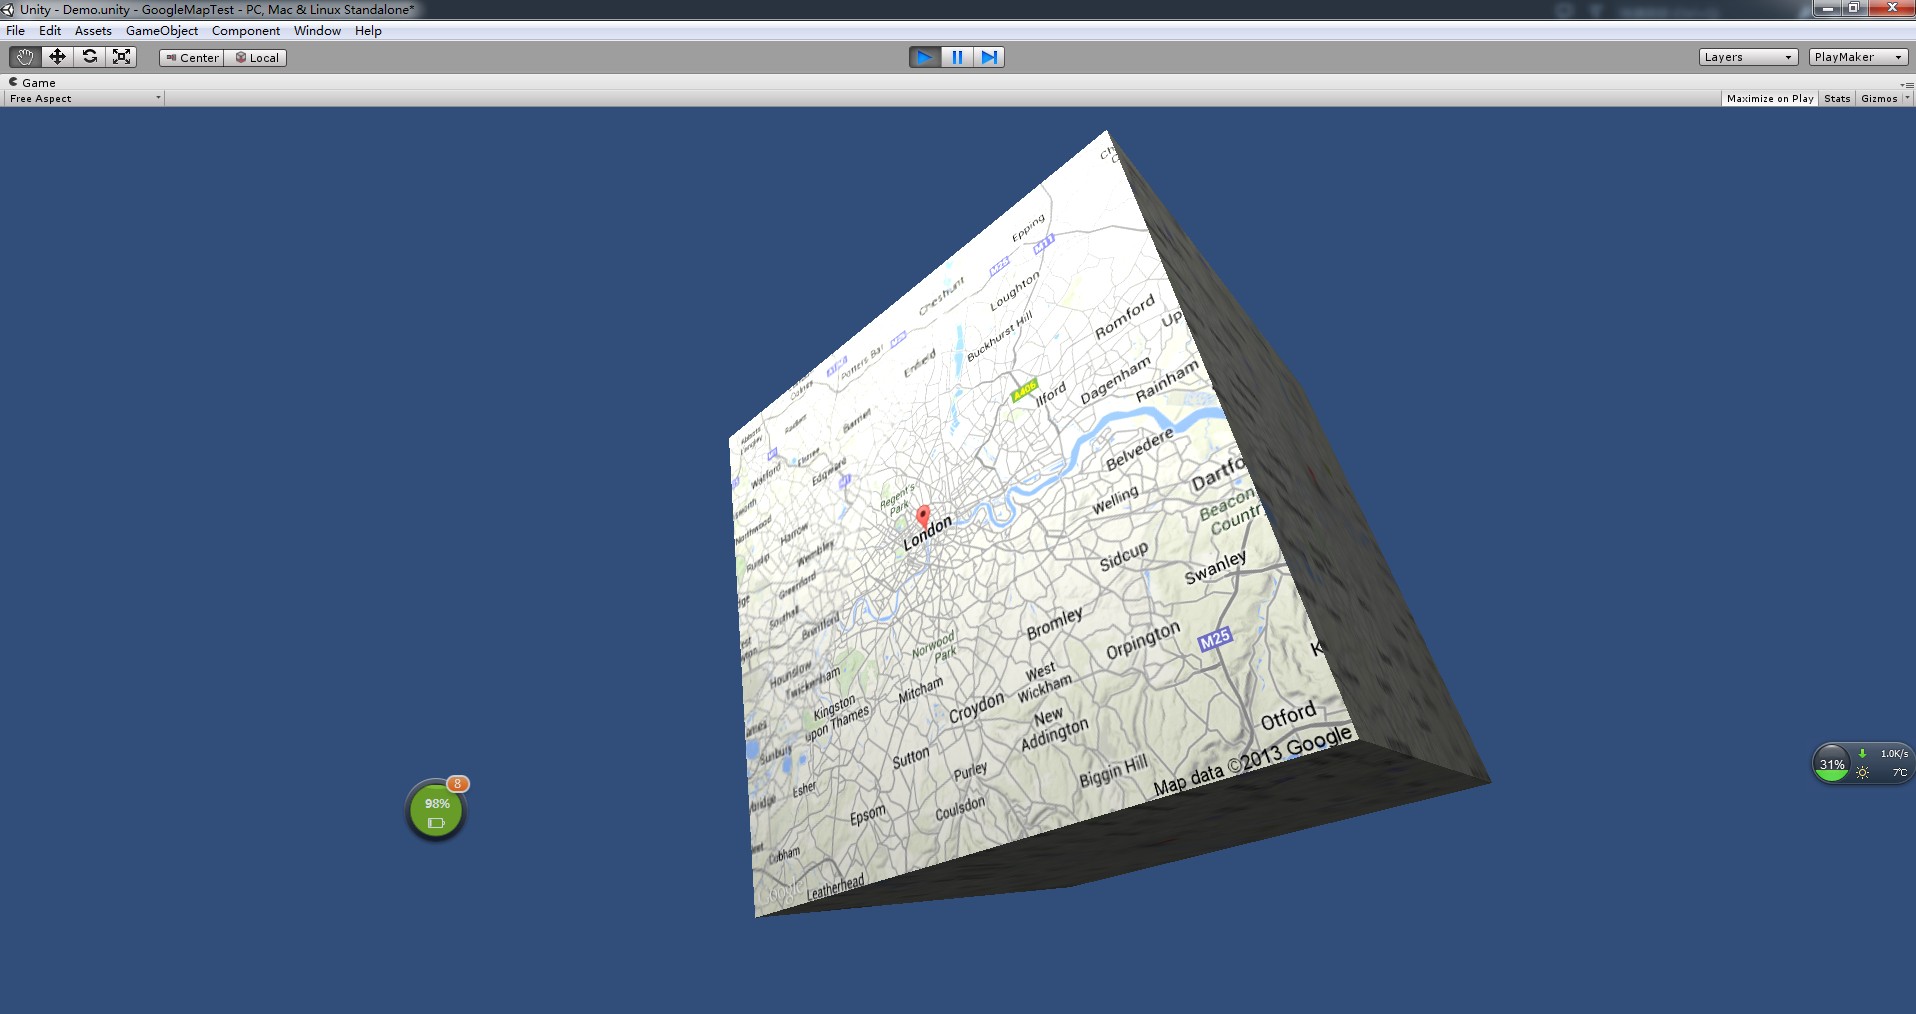The width and height of the screenshot is (1916, 1014).
Task: Toggle Maximize on Play
Action: (1769, 98)
